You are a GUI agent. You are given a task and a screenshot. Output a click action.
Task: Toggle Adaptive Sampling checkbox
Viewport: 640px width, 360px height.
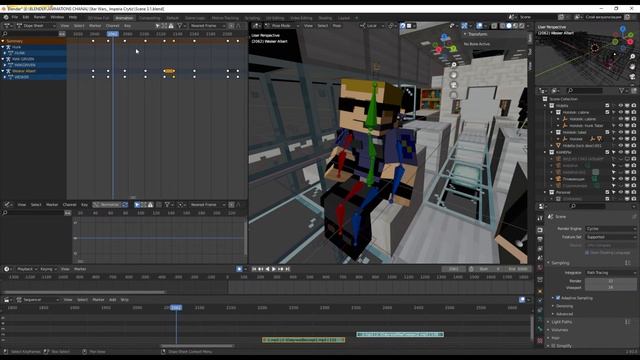(558, 298)
